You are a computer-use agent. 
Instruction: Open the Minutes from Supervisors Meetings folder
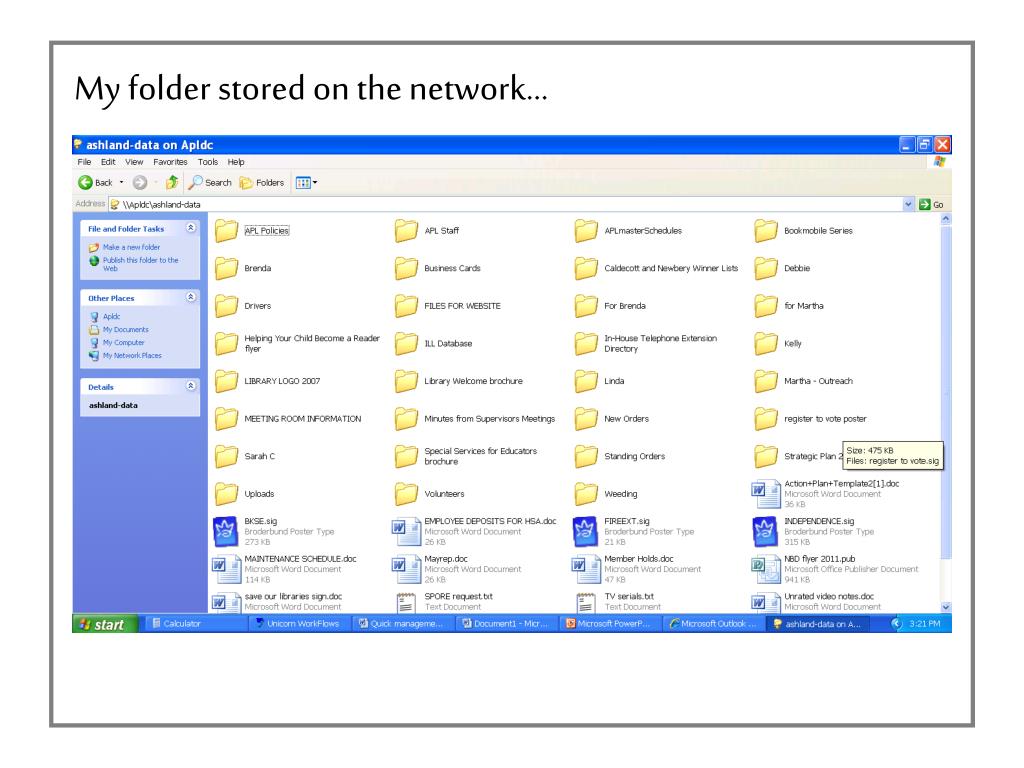(x=475, y=419)
